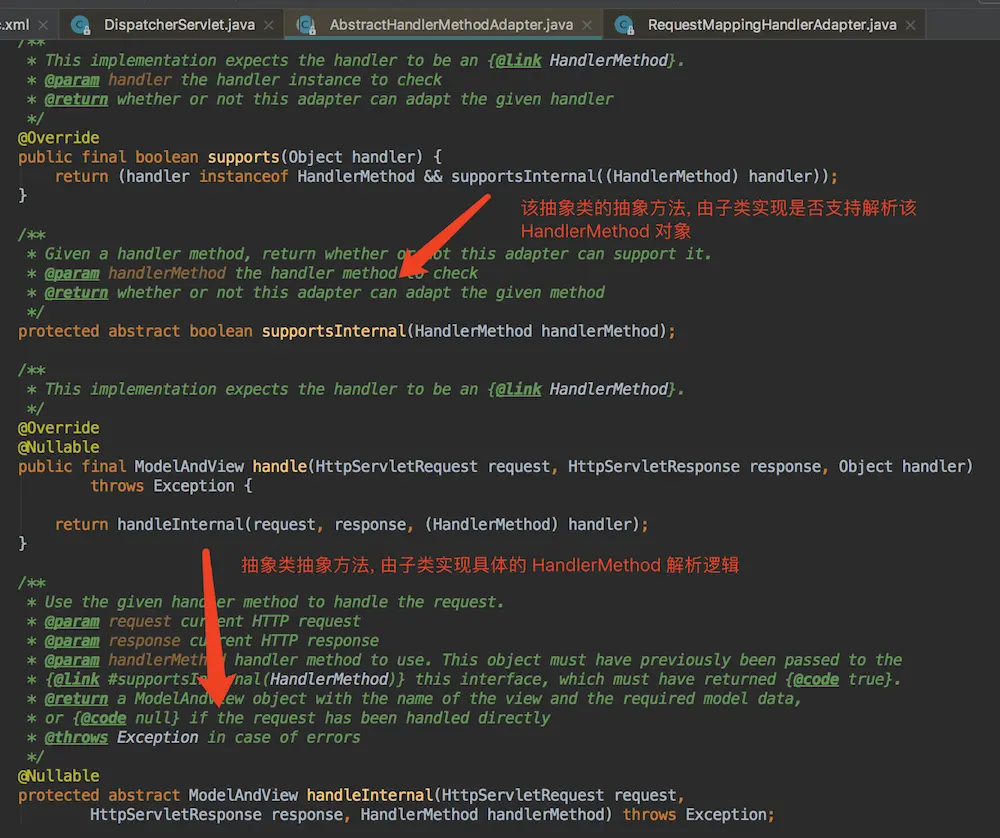Click the red annotation starting with 抽象类抽象方法
Image resolution: width=1000 pixels, height=838 pixels.
tap(490, 565)
